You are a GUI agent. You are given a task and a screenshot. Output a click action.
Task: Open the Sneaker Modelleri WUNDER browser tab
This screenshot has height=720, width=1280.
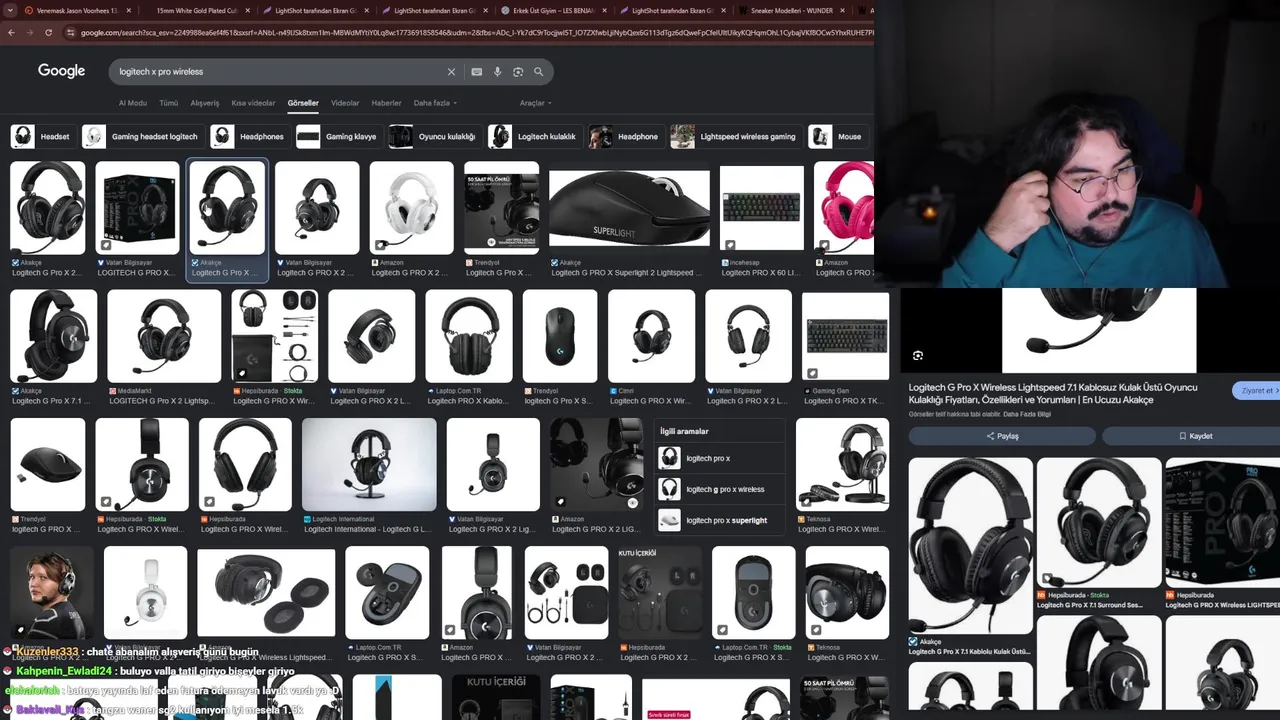(790, 10)
